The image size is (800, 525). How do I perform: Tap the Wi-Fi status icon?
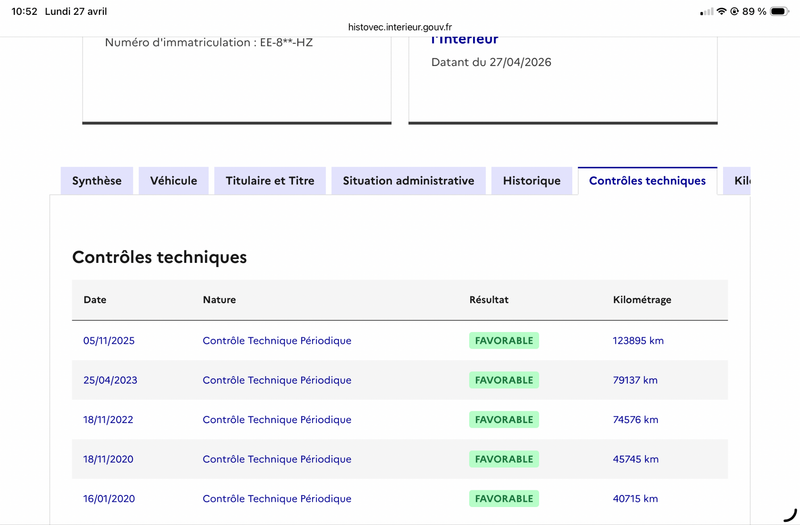(x=721, y=11)
